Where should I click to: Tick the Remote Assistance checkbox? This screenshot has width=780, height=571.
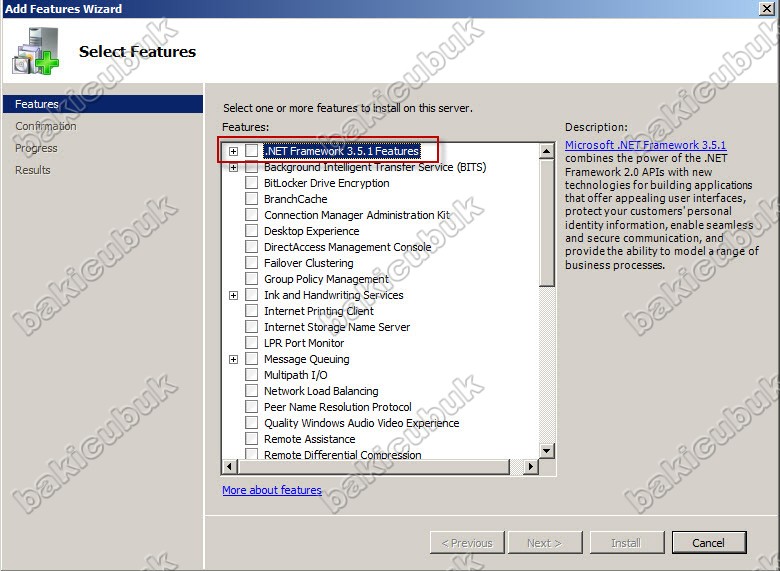coord(252,439)
